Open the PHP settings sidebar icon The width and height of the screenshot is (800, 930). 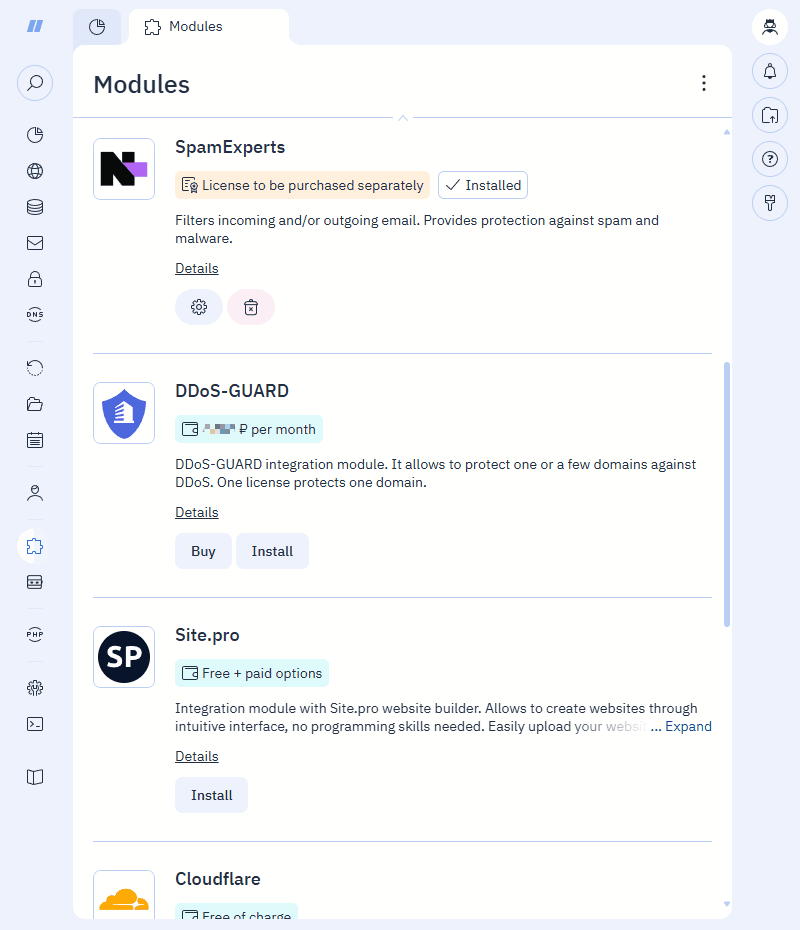[x=35, y=634]
